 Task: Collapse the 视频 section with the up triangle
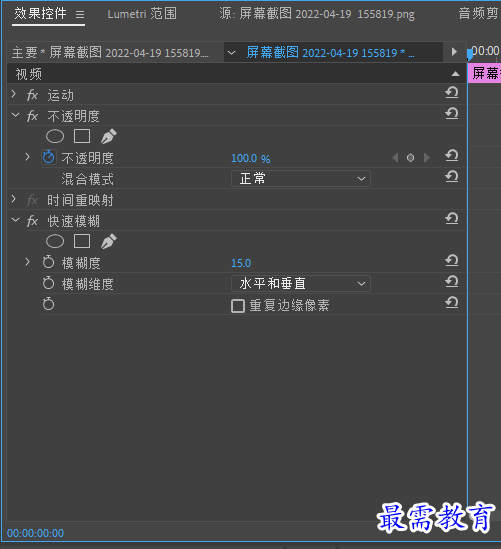455,74
